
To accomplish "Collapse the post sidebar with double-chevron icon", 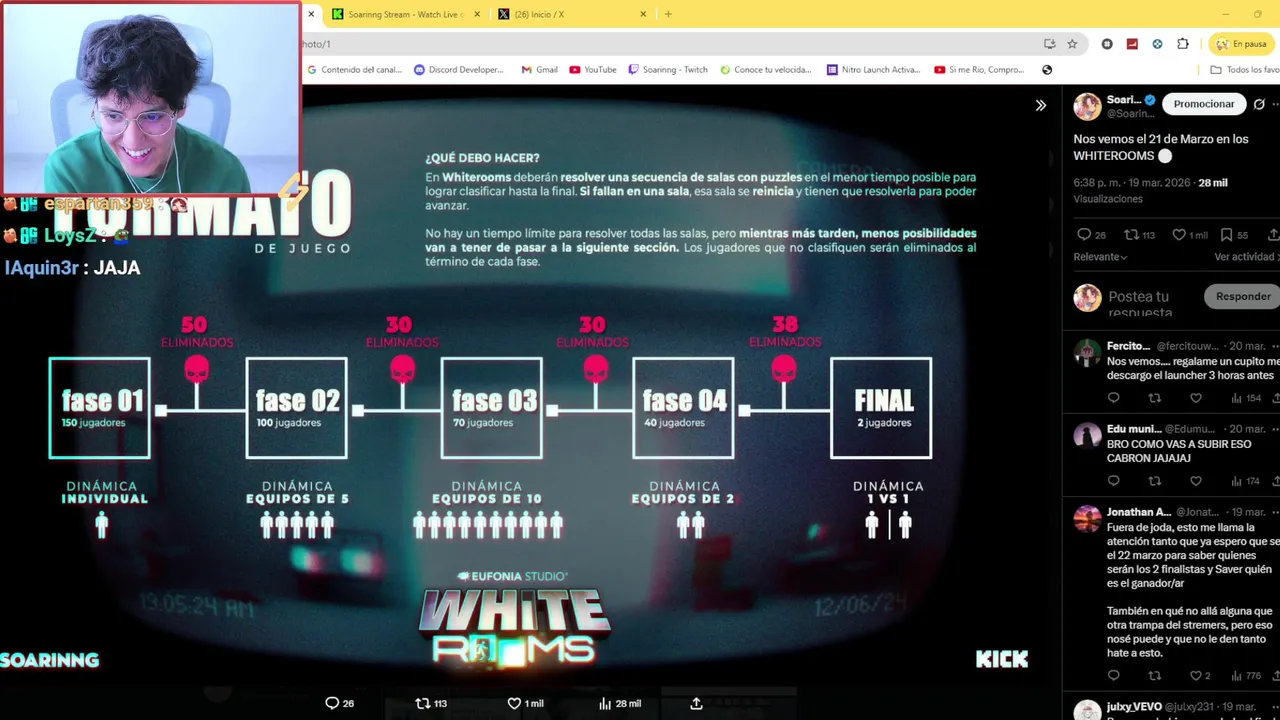I will [1041, 105].
